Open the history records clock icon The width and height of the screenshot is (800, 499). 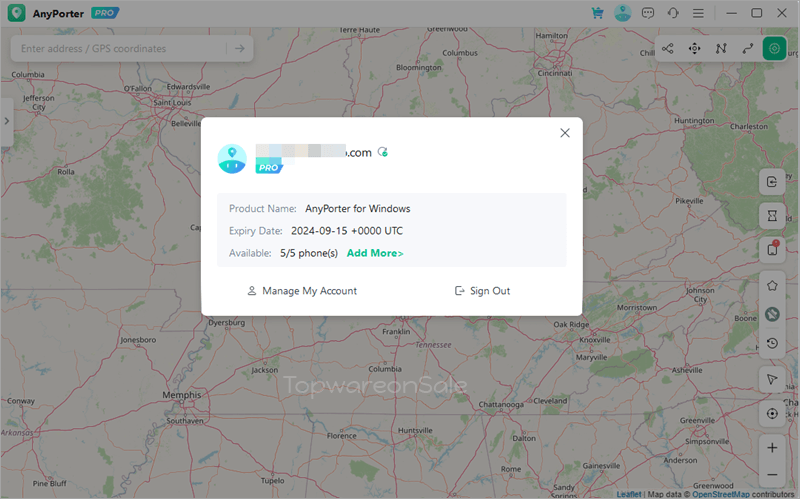[772, 343]
